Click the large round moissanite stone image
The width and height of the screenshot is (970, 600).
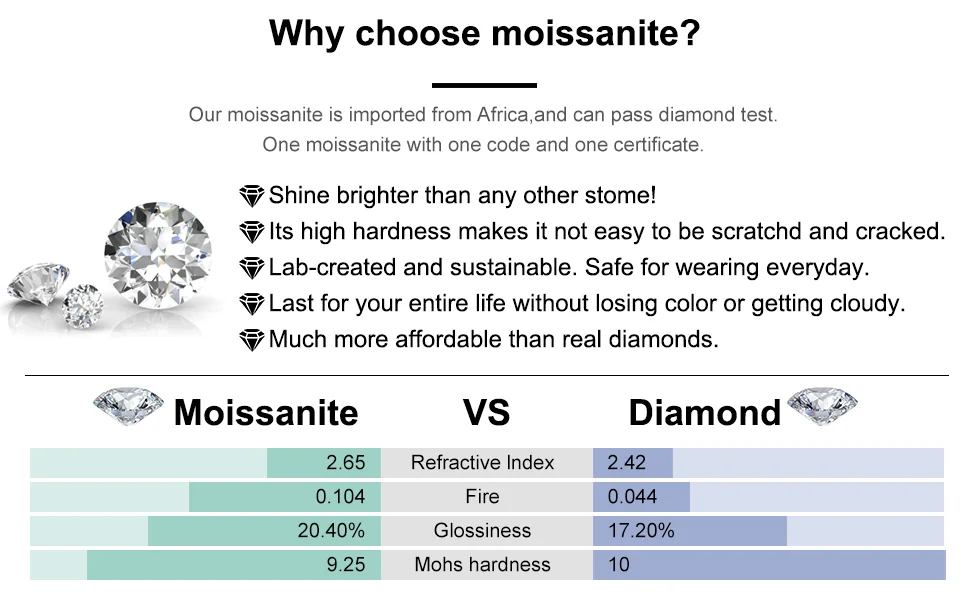[158, 254]
